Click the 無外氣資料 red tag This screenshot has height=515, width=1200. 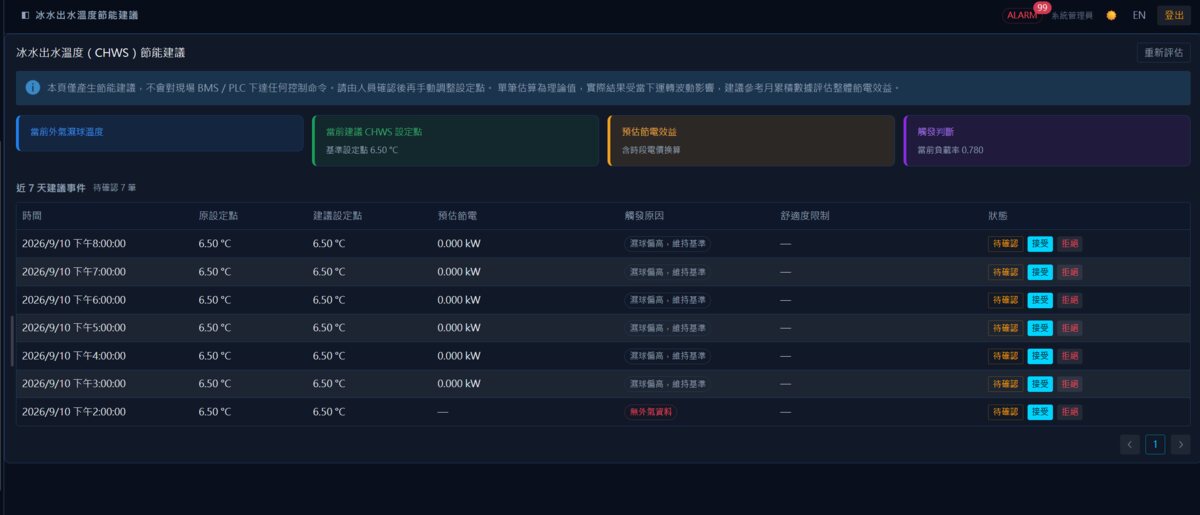651,412
